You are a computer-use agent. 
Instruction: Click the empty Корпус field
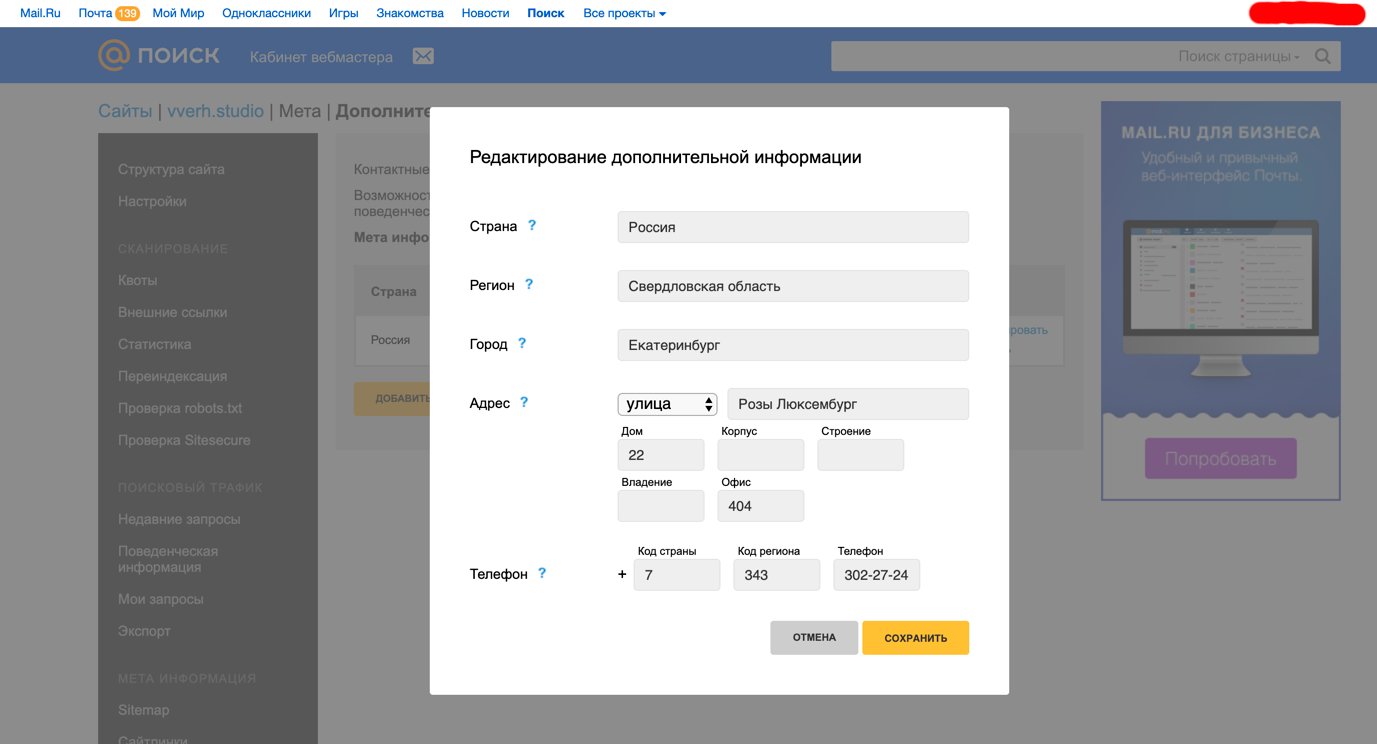pos(761,455)
